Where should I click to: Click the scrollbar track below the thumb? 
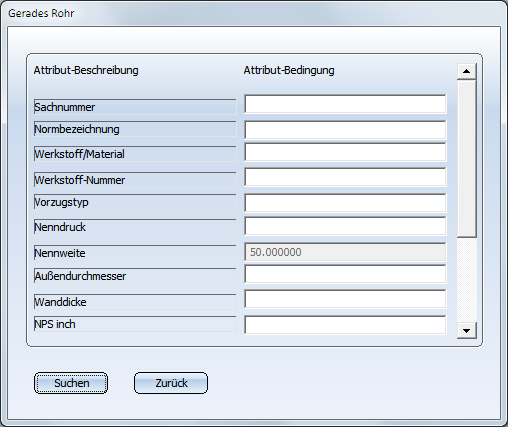pos(466,280)
